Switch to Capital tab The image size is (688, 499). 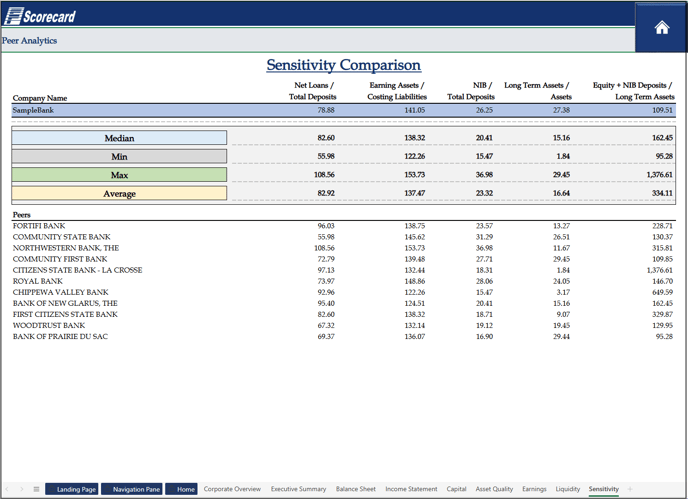click(456, 489)
